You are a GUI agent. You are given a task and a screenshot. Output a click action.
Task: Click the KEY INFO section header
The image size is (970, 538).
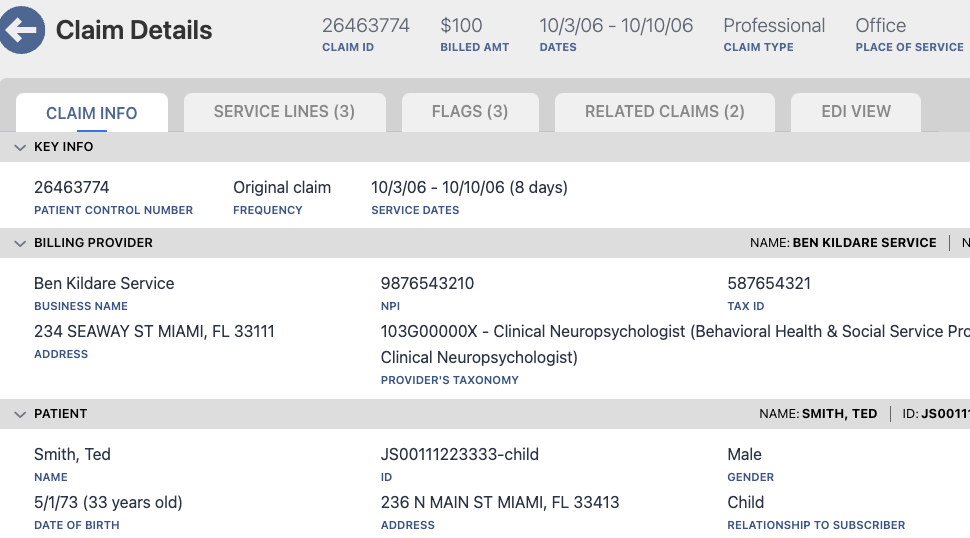click(485, 147)
